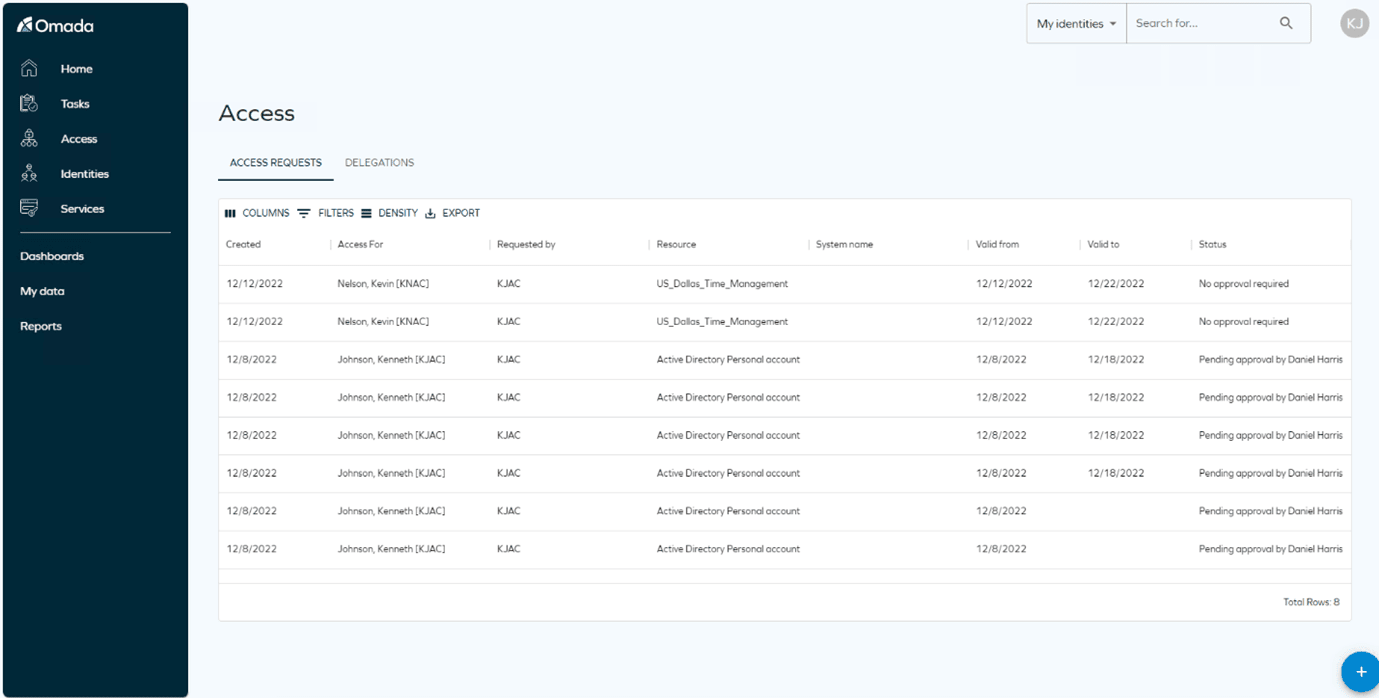1379x698 pixels.
Task: Click the blue plus floating action button
Action: click(1360, 671)
